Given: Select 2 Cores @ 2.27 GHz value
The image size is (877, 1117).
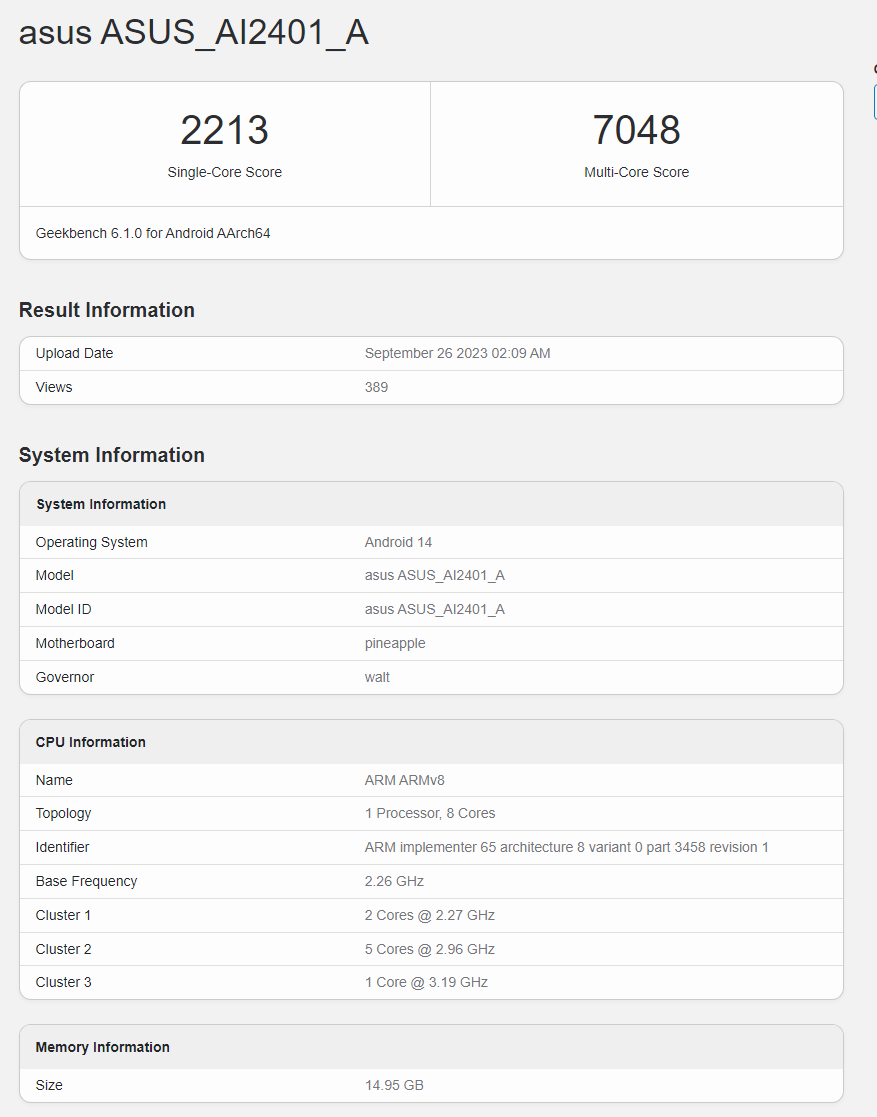Looking at the screenshot, I should (430, 915).
